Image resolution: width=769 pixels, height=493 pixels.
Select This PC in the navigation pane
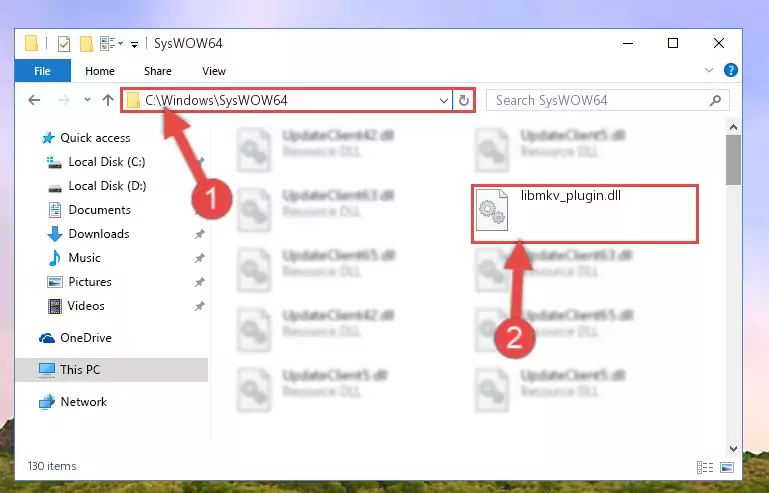tap(112, 370)
